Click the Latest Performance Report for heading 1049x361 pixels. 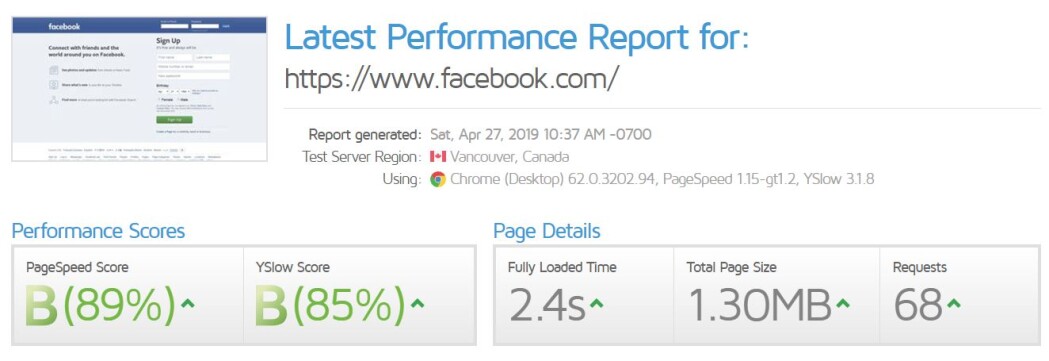click(x=516, y=37)
